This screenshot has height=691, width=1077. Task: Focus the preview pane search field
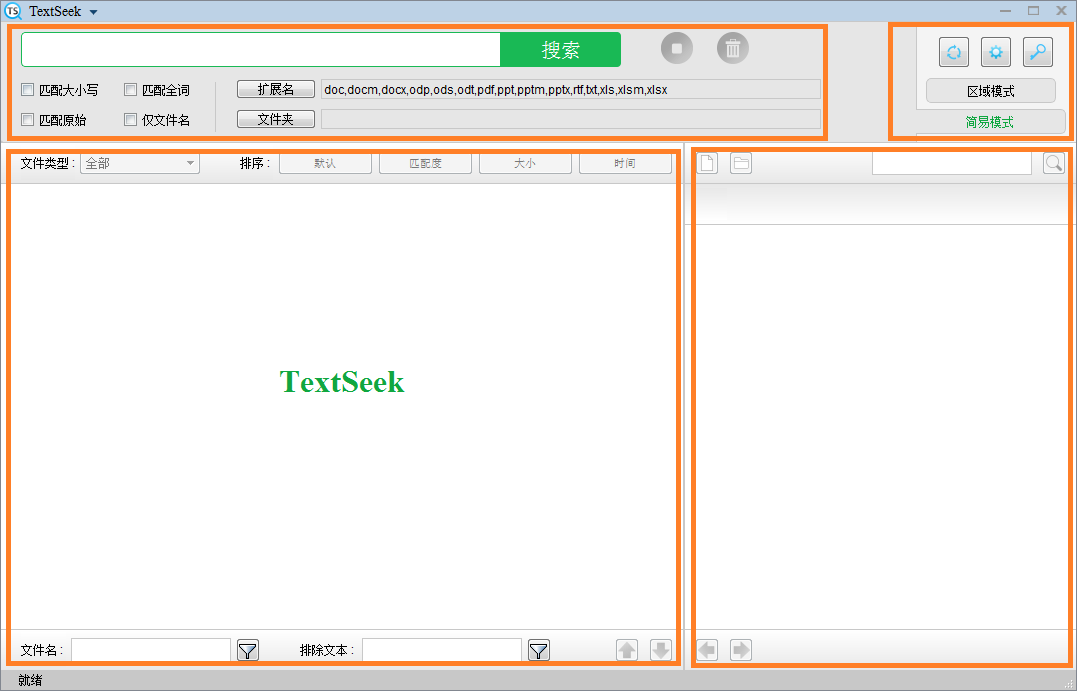(952, 163)
